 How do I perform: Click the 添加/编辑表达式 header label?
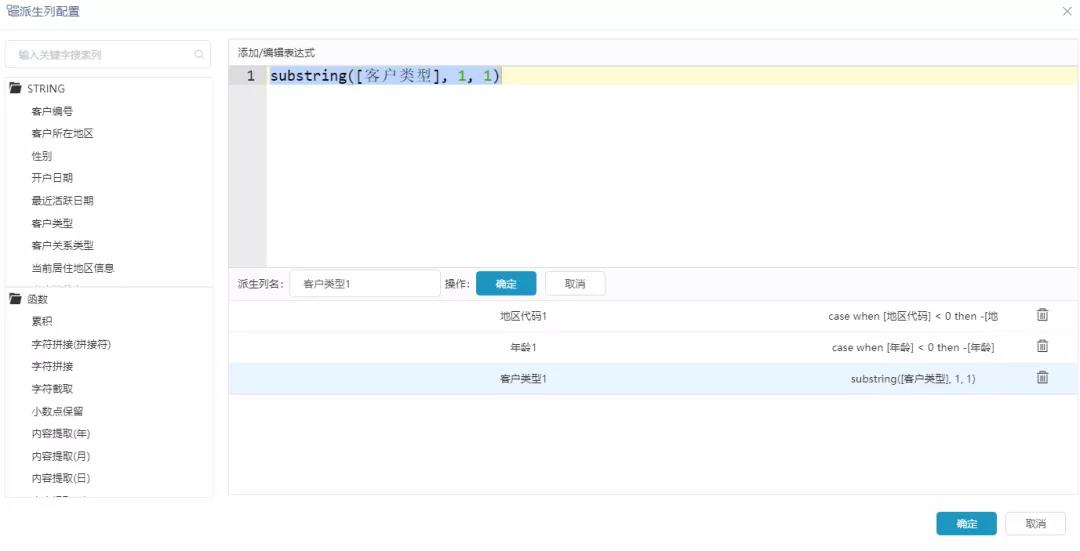(276, 52)
